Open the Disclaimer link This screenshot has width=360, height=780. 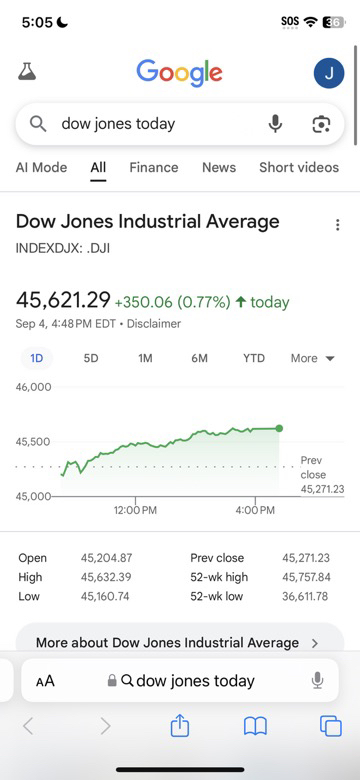[x=154, y=324]
